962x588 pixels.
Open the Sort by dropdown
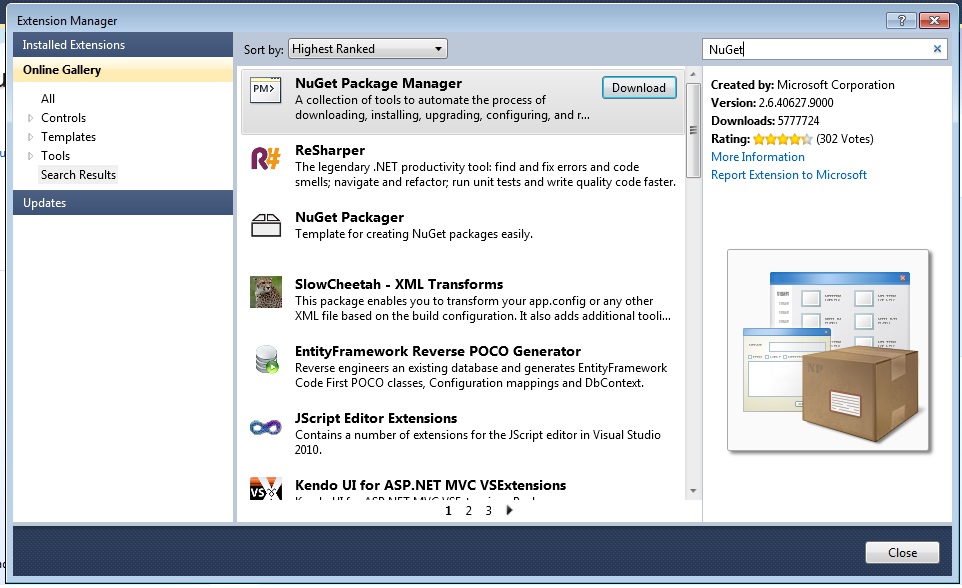point(366,47)
